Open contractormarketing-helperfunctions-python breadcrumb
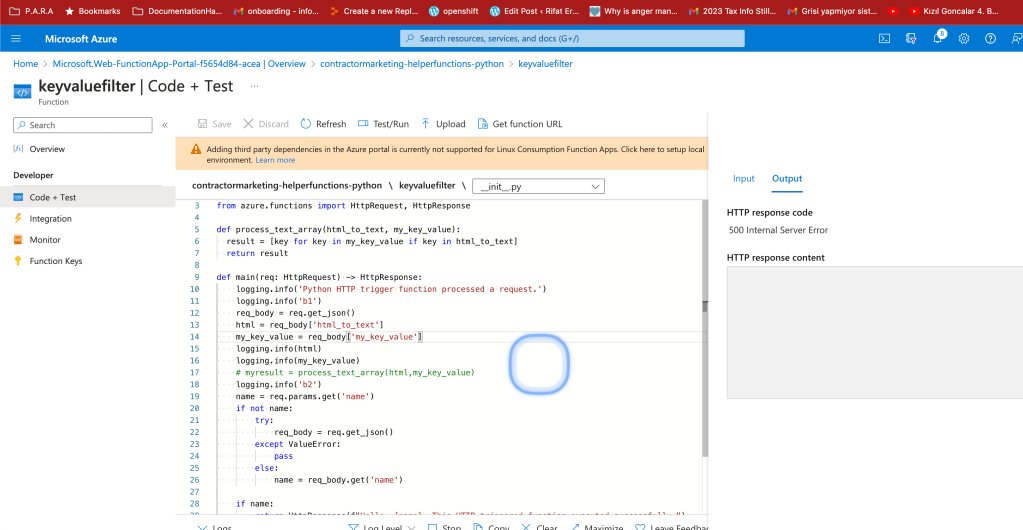The width and height of the screenshot is (1023, 530). point(412,64)
